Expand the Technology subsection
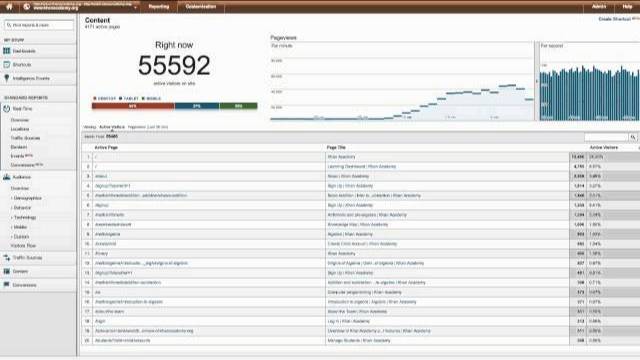This screenshot has height=360, width=640. [x=24, y=218]
